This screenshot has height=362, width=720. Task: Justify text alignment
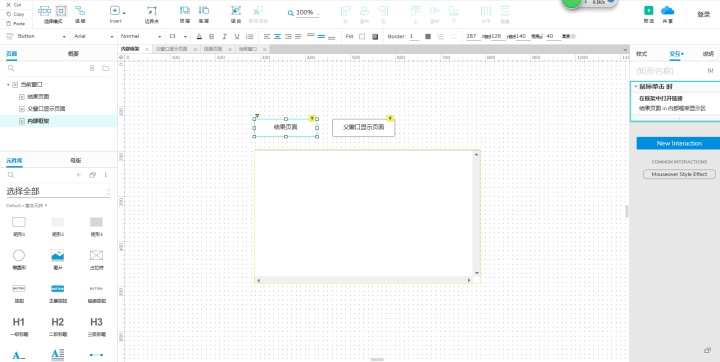click(298, 36)
